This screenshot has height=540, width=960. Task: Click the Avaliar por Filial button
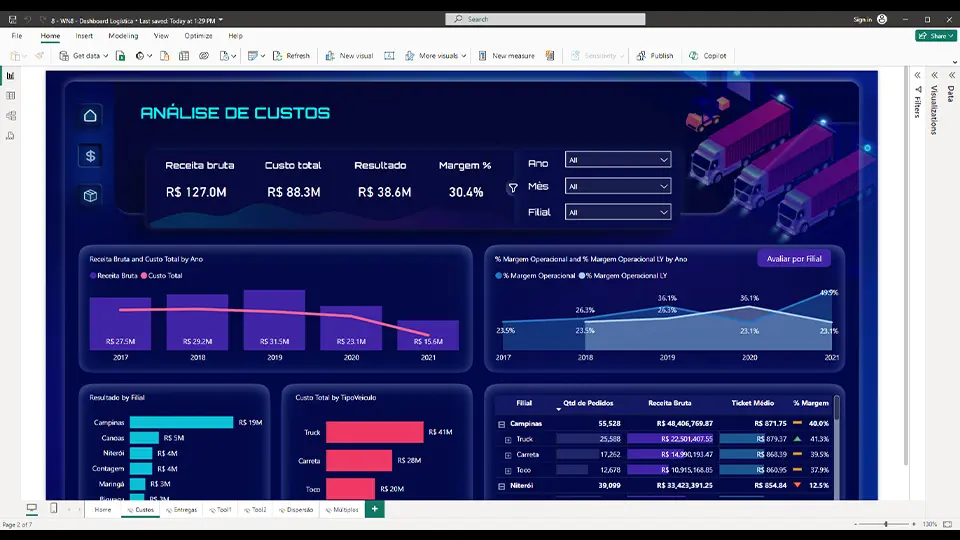794,259
